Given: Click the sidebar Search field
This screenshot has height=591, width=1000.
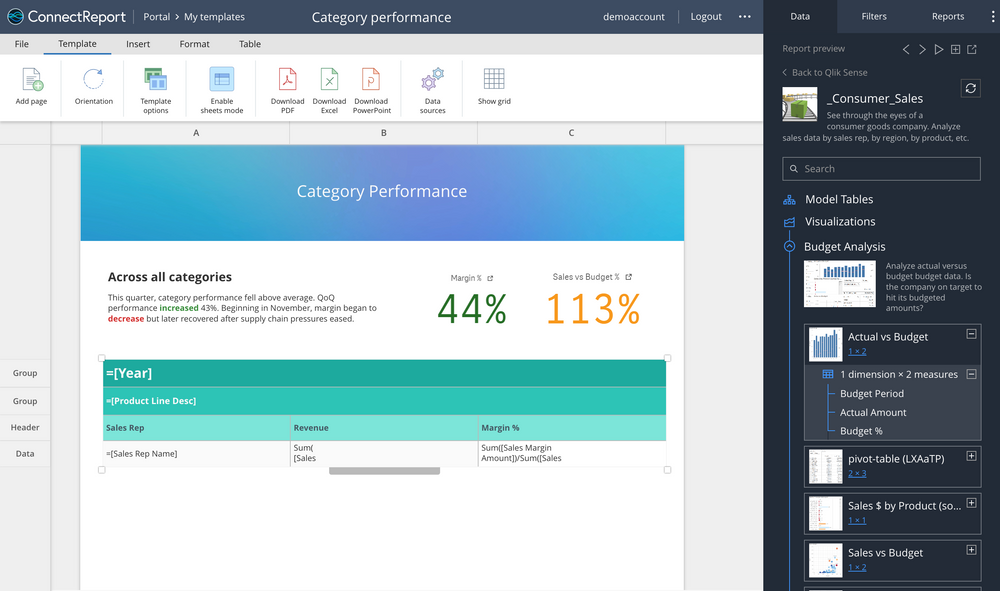Looking at the screenshot, I should [x=880, y=168].
